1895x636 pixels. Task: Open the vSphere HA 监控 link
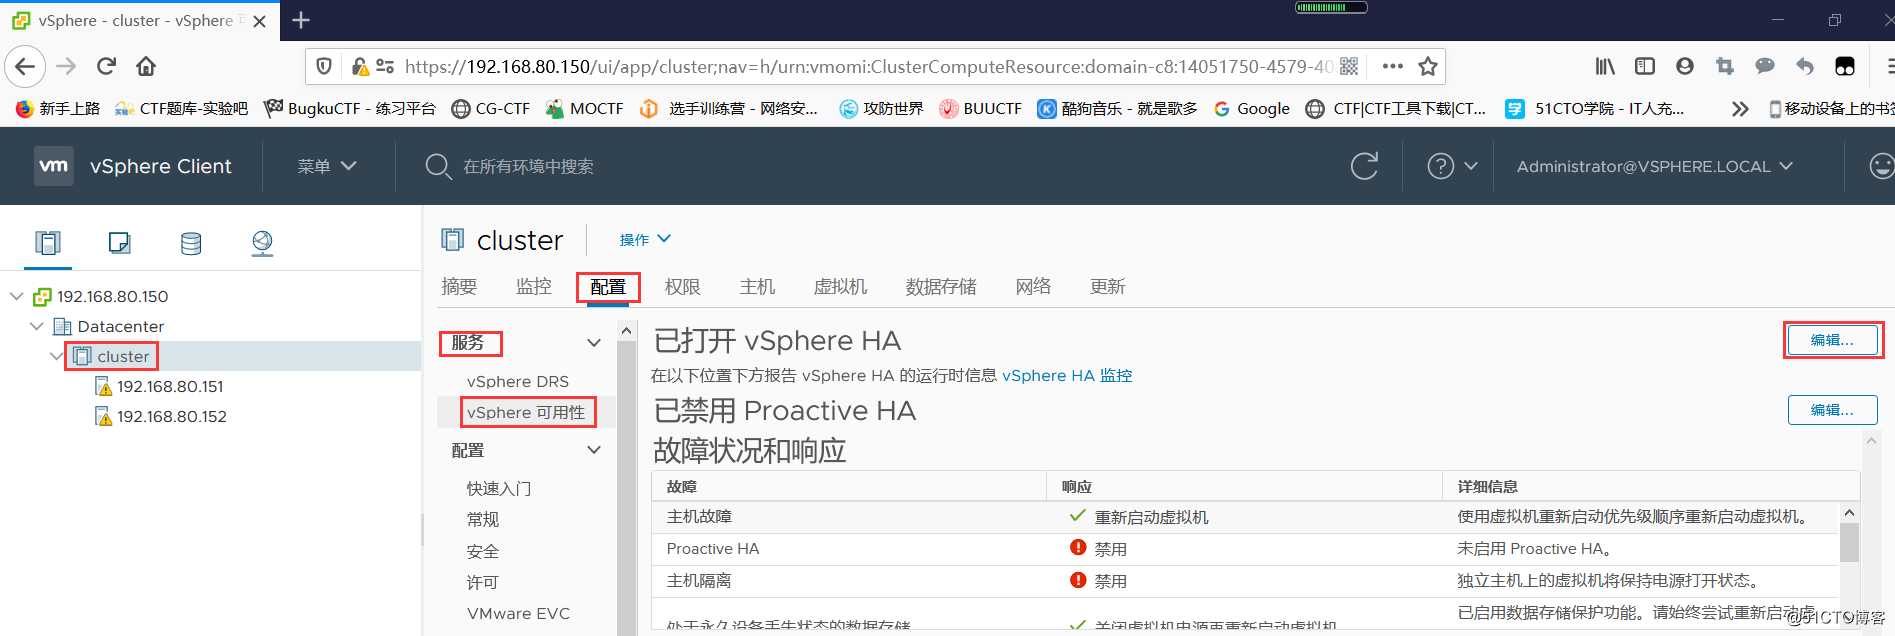coord(1067,376)
